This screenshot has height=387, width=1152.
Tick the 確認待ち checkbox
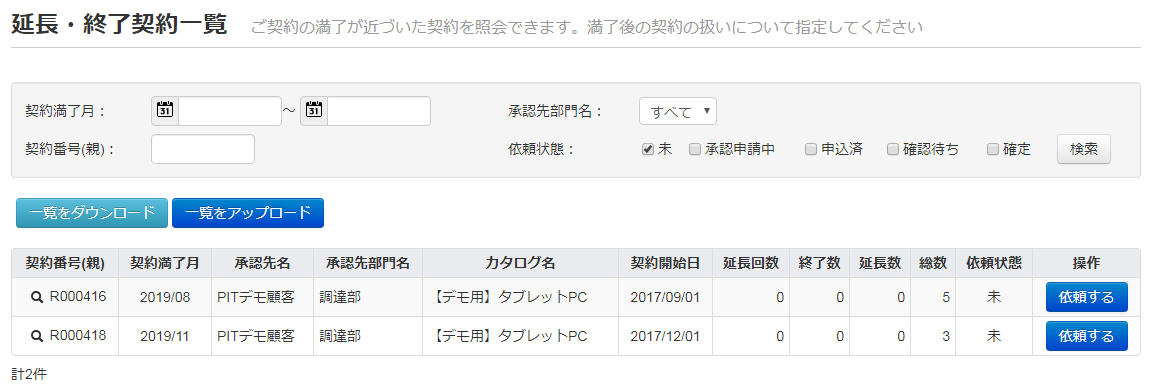[893, 149]
